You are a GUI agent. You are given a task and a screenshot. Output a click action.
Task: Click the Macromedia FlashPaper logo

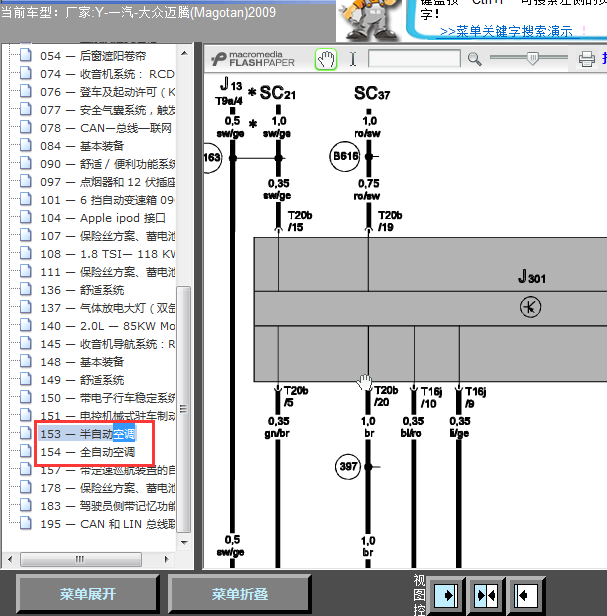tap(253, 59)
